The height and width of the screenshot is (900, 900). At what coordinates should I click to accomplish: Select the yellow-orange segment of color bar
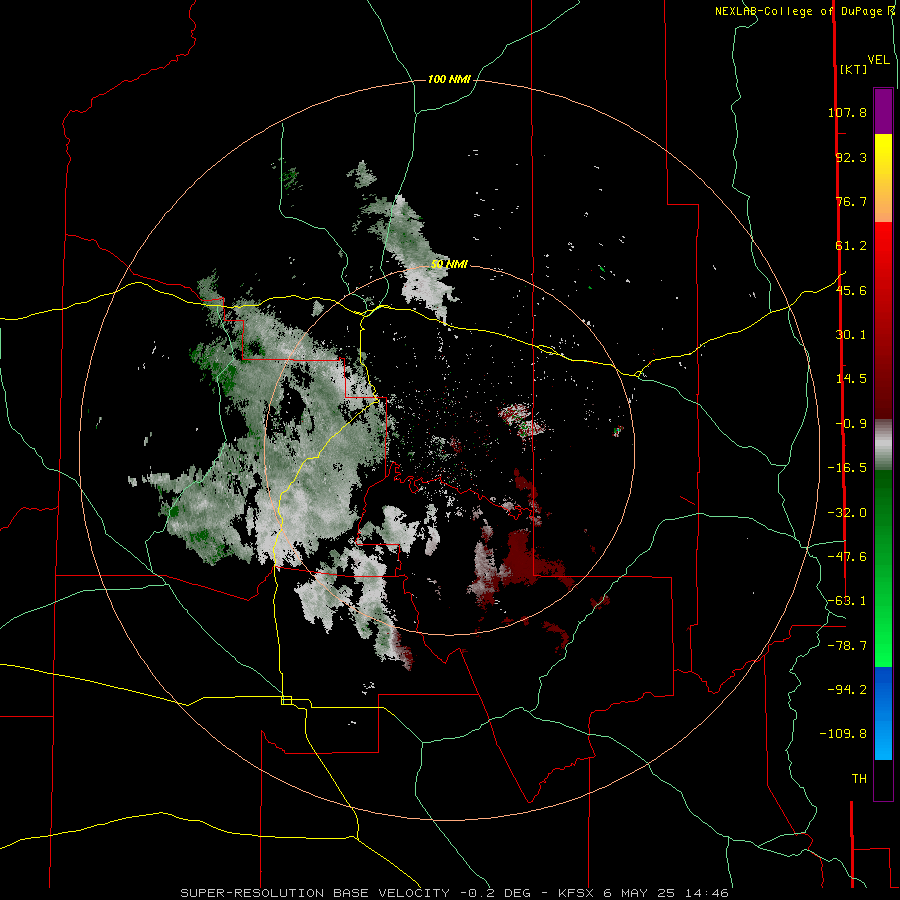[x=883, y=178]
